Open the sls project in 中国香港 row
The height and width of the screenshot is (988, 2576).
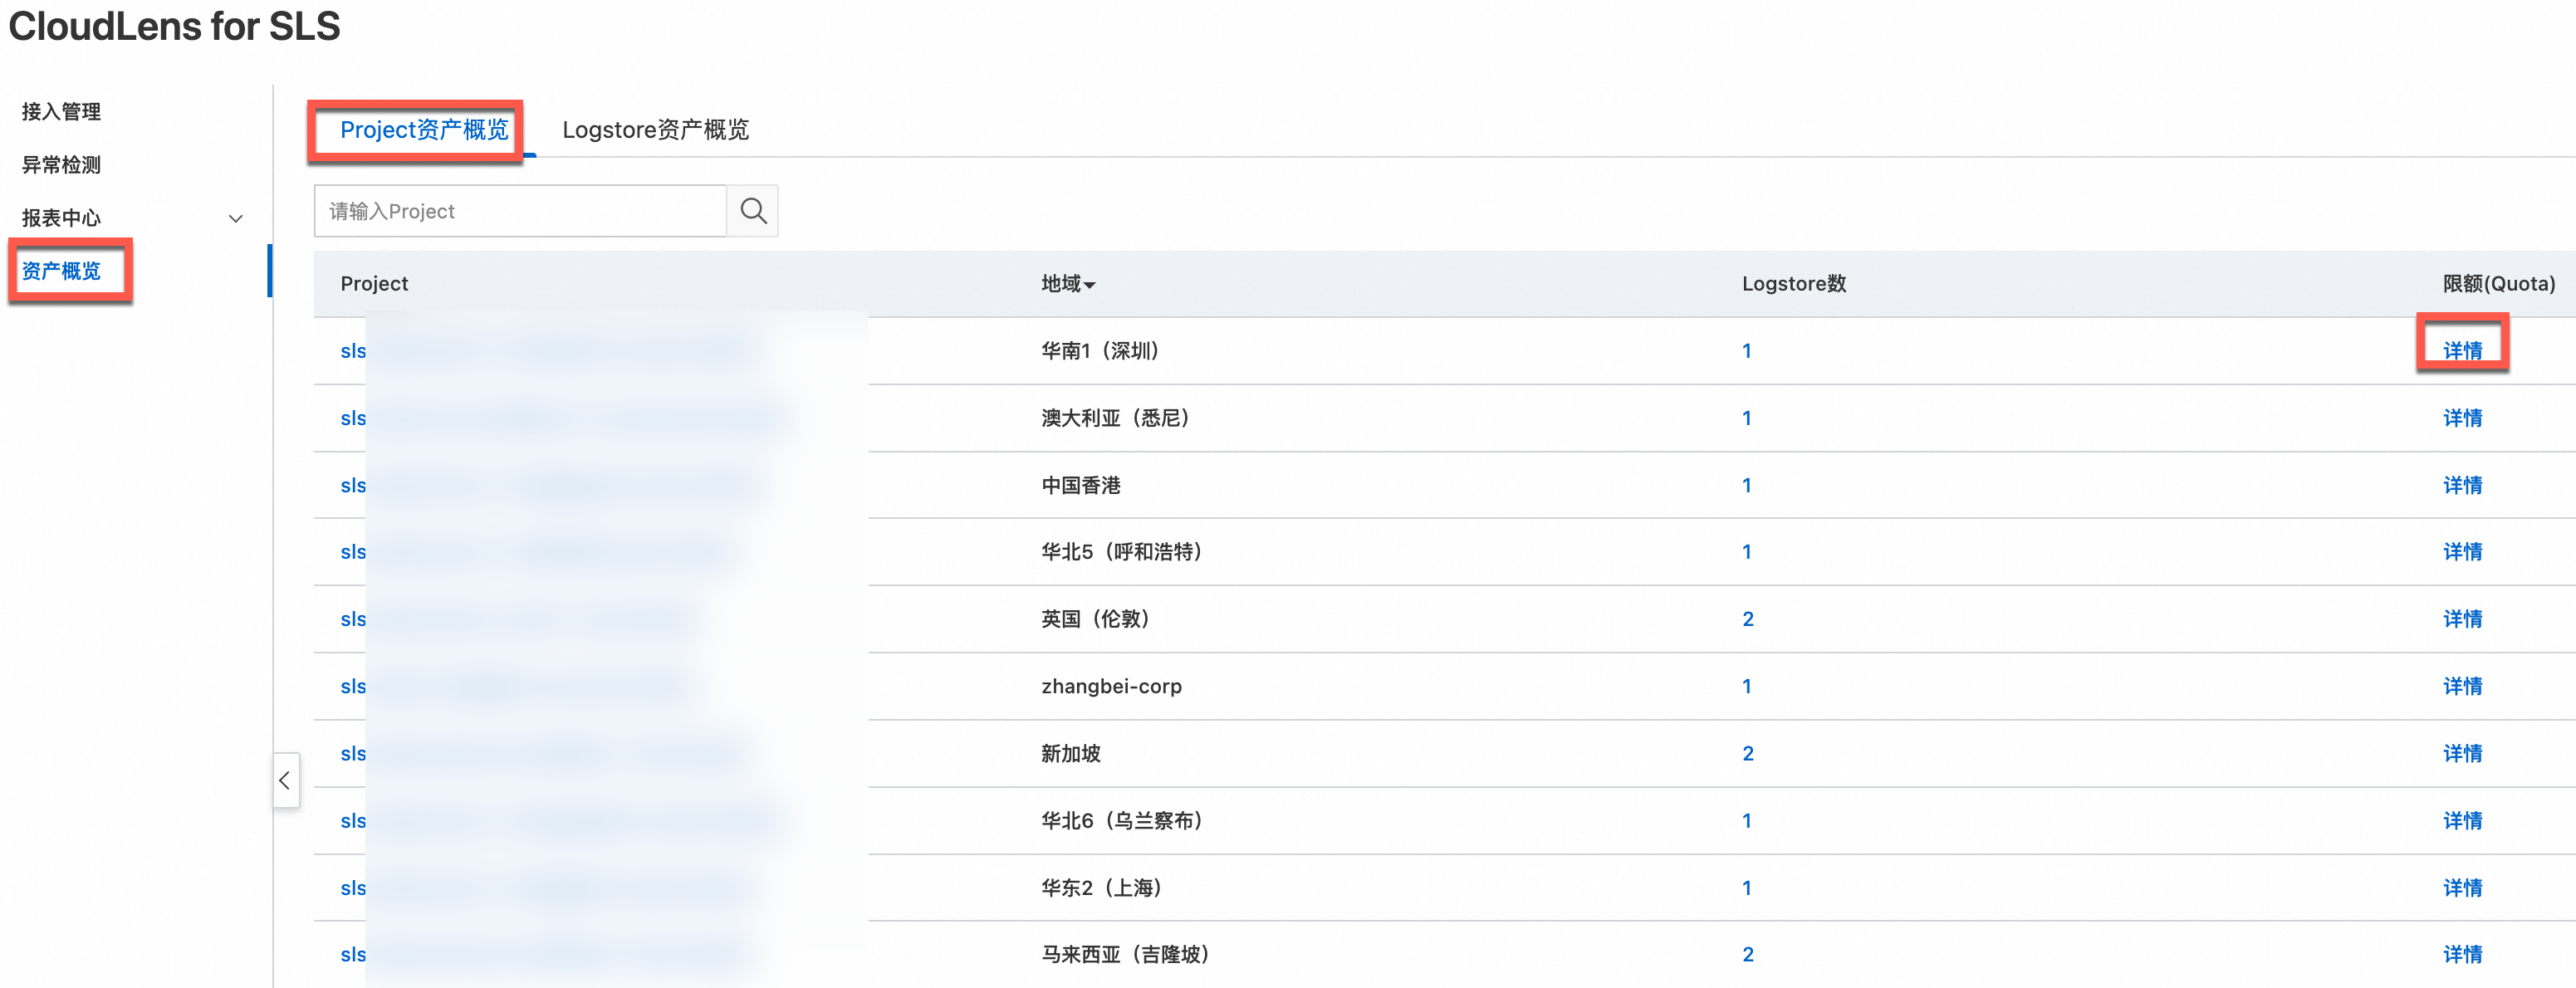[x=353, y=485]
